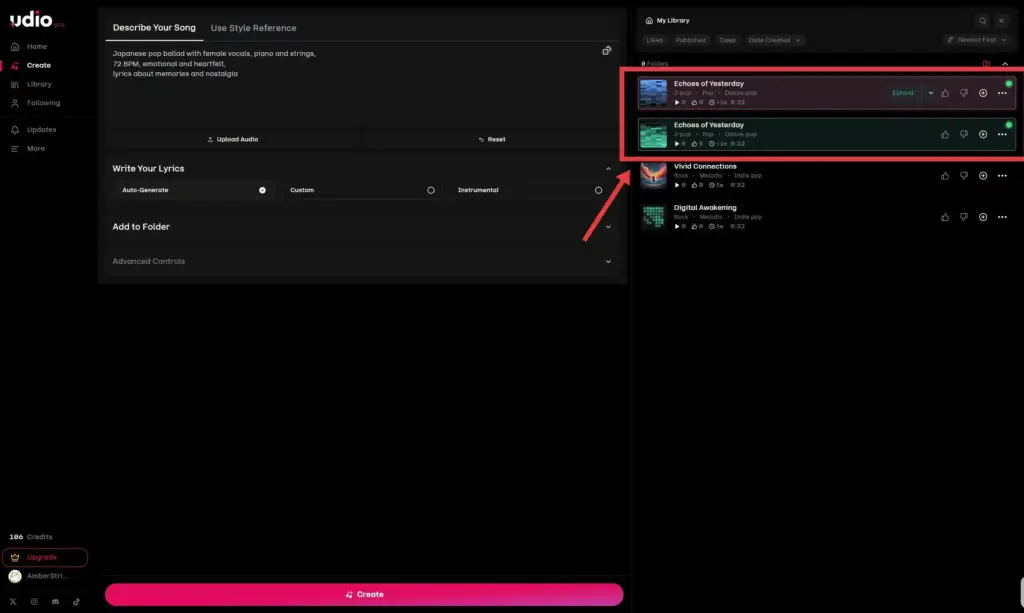Open options for blue-cover Echoes of Yesterday
The height and width of the screenshot is (613, 1024).
pyautogui.click(x=1002, y=93)
